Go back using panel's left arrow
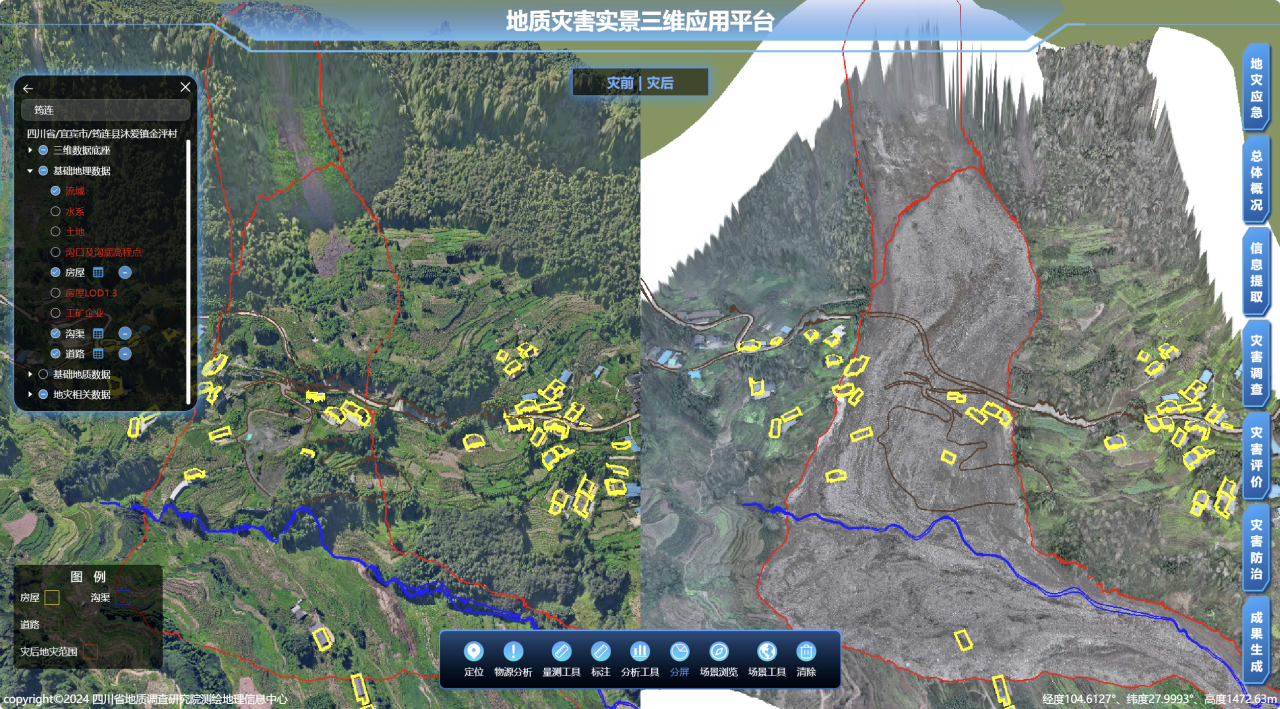 pyautogui.click(x=28, y=88)
